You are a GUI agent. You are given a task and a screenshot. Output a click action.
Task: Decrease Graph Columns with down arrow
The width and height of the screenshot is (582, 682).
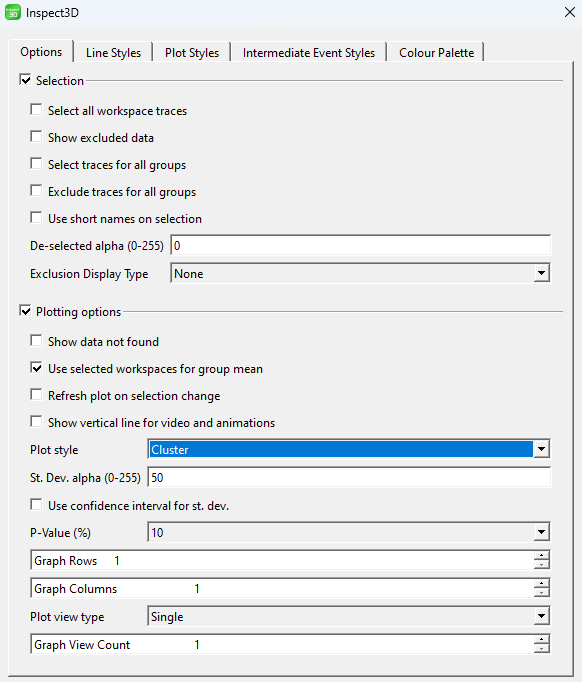(542, 592)
